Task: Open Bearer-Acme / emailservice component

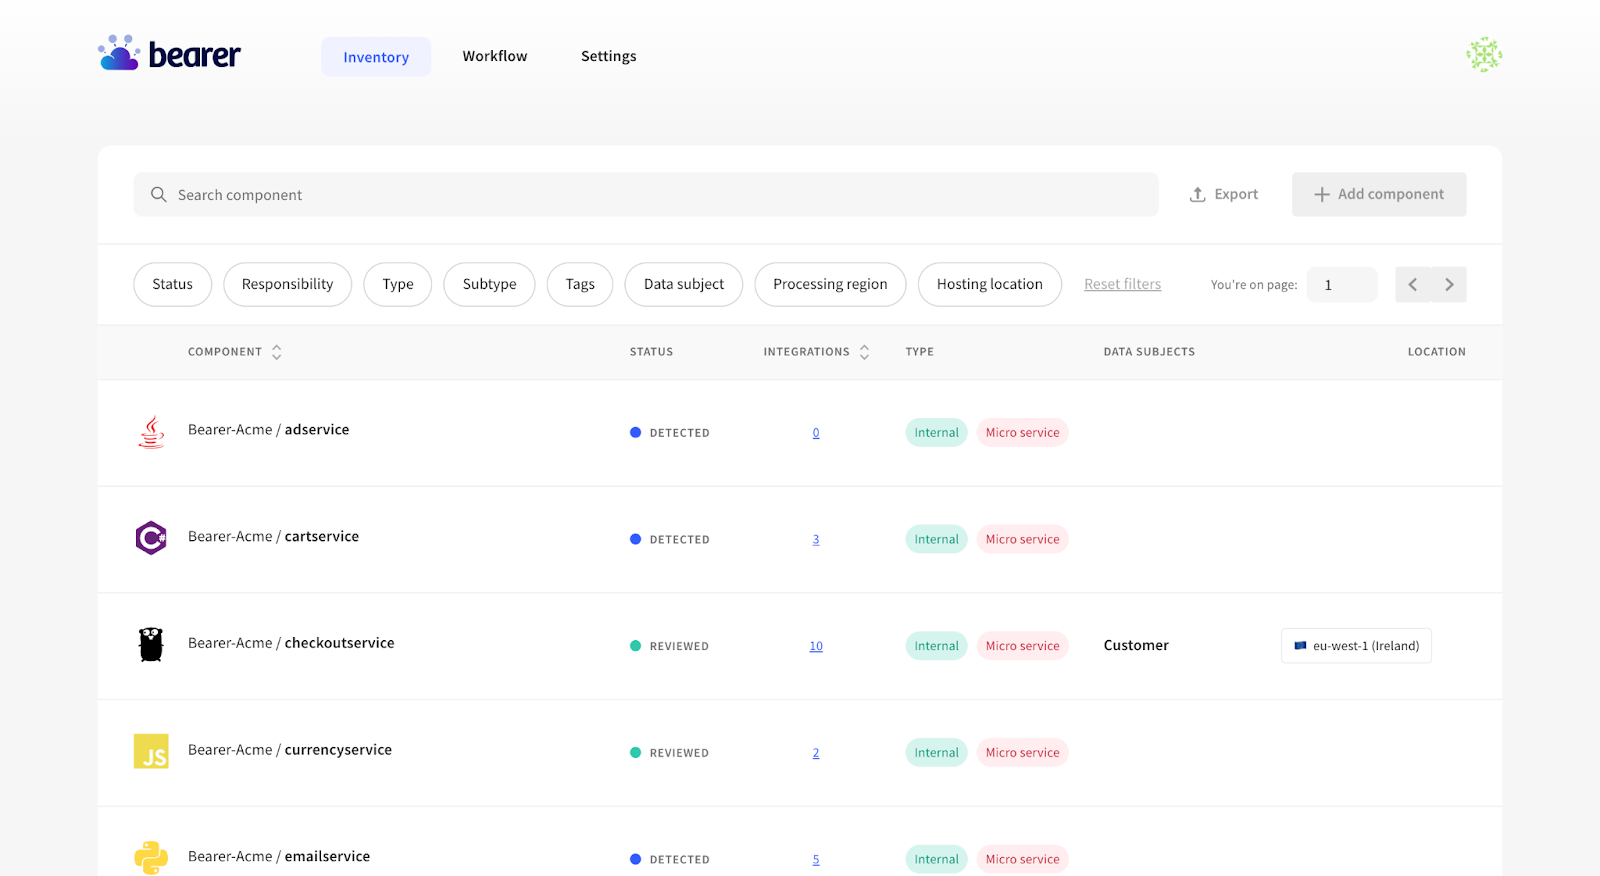Action: pos(279,856)
